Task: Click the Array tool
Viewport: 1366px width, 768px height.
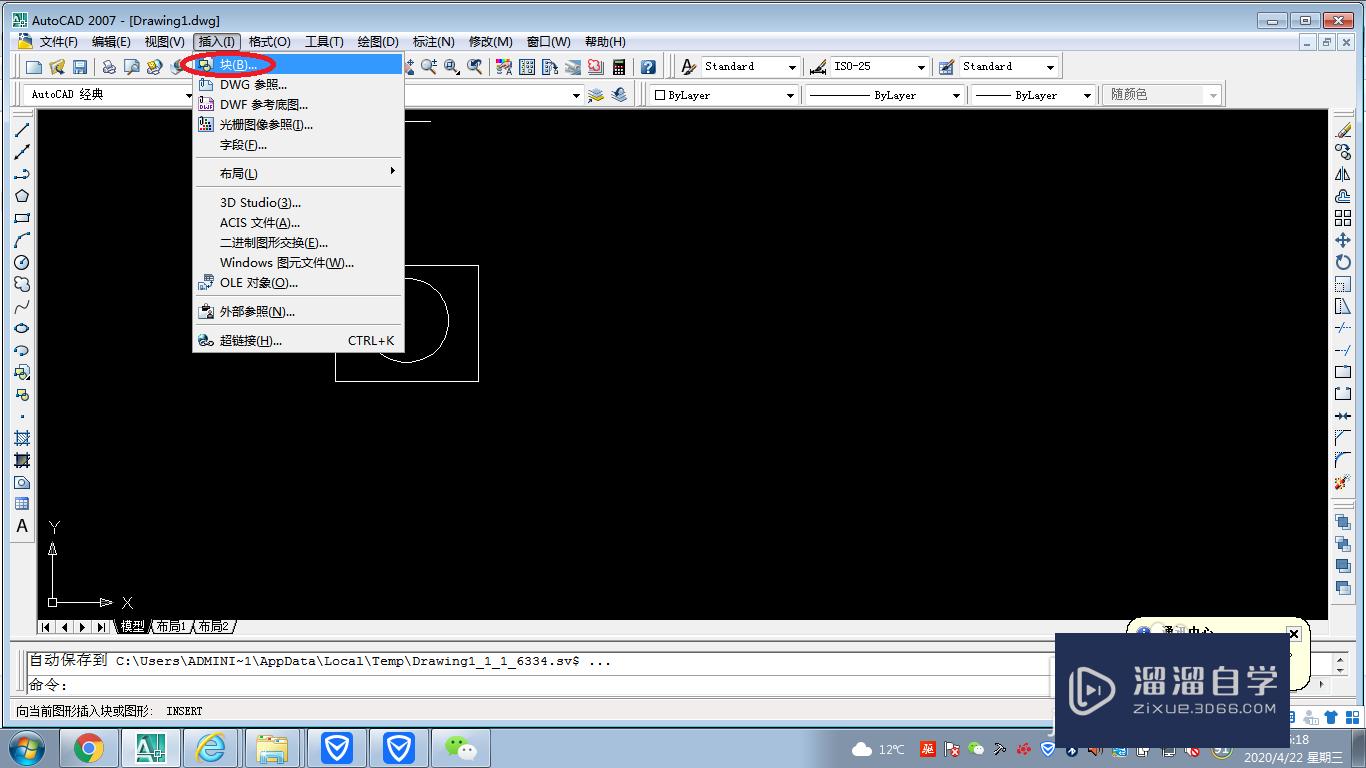Action: click(1343, 218)
